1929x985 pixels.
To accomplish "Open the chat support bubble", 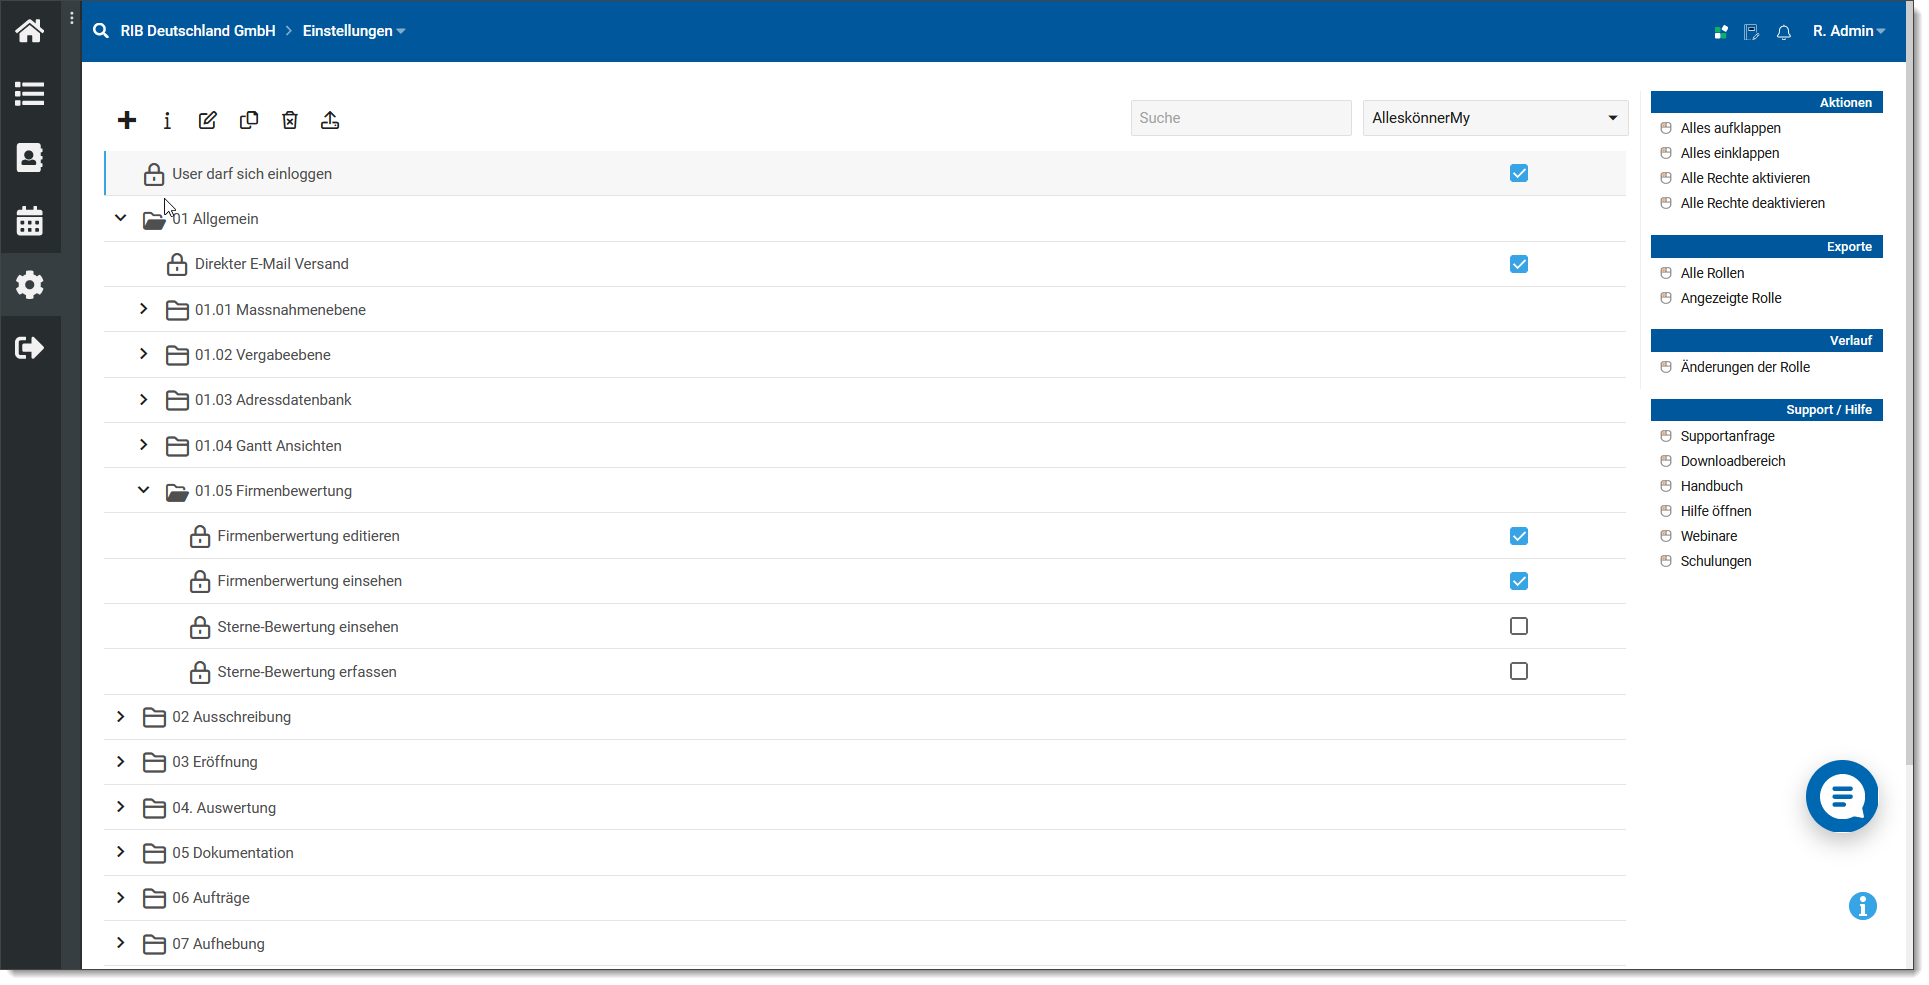I will (x=1841, y=796).
